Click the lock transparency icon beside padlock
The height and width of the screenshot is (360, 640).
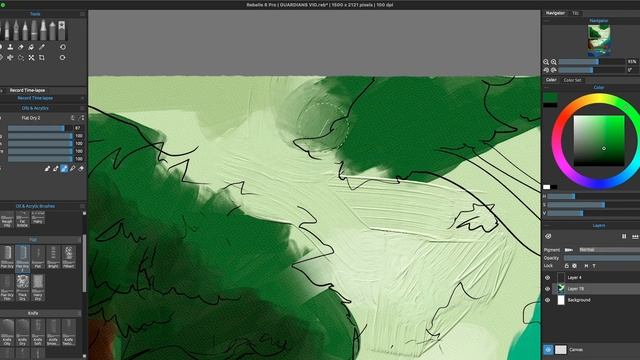(x=574, y=266)
